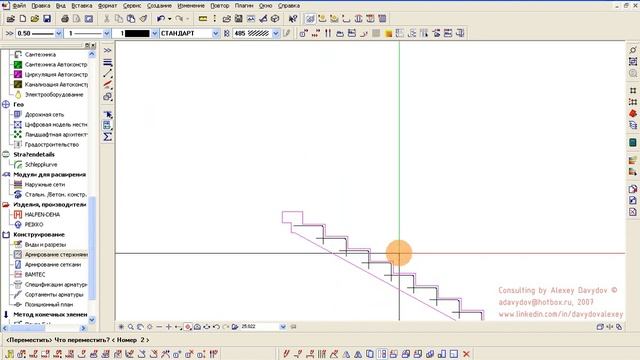This screenshot has height=360, width=640.
Task: Open the Создание menu
Action: pyautogui.click(x=159, y=6)
